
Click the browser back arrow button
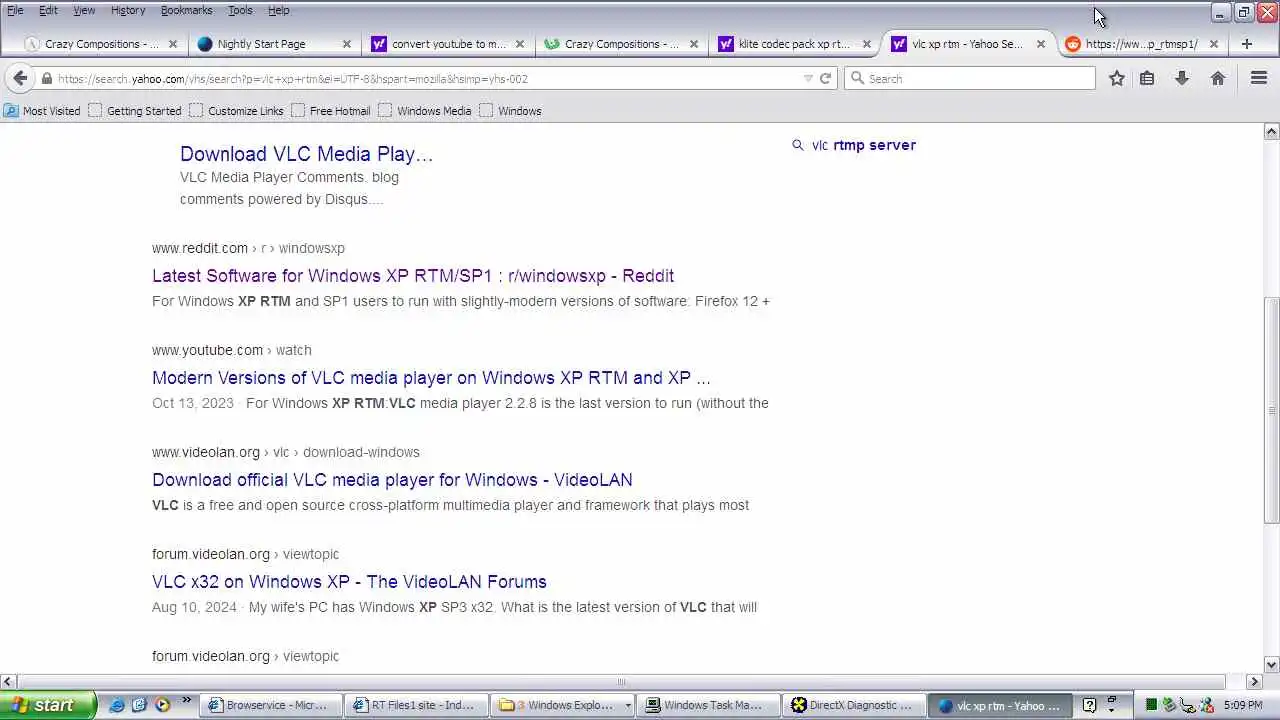pos(21,78)
